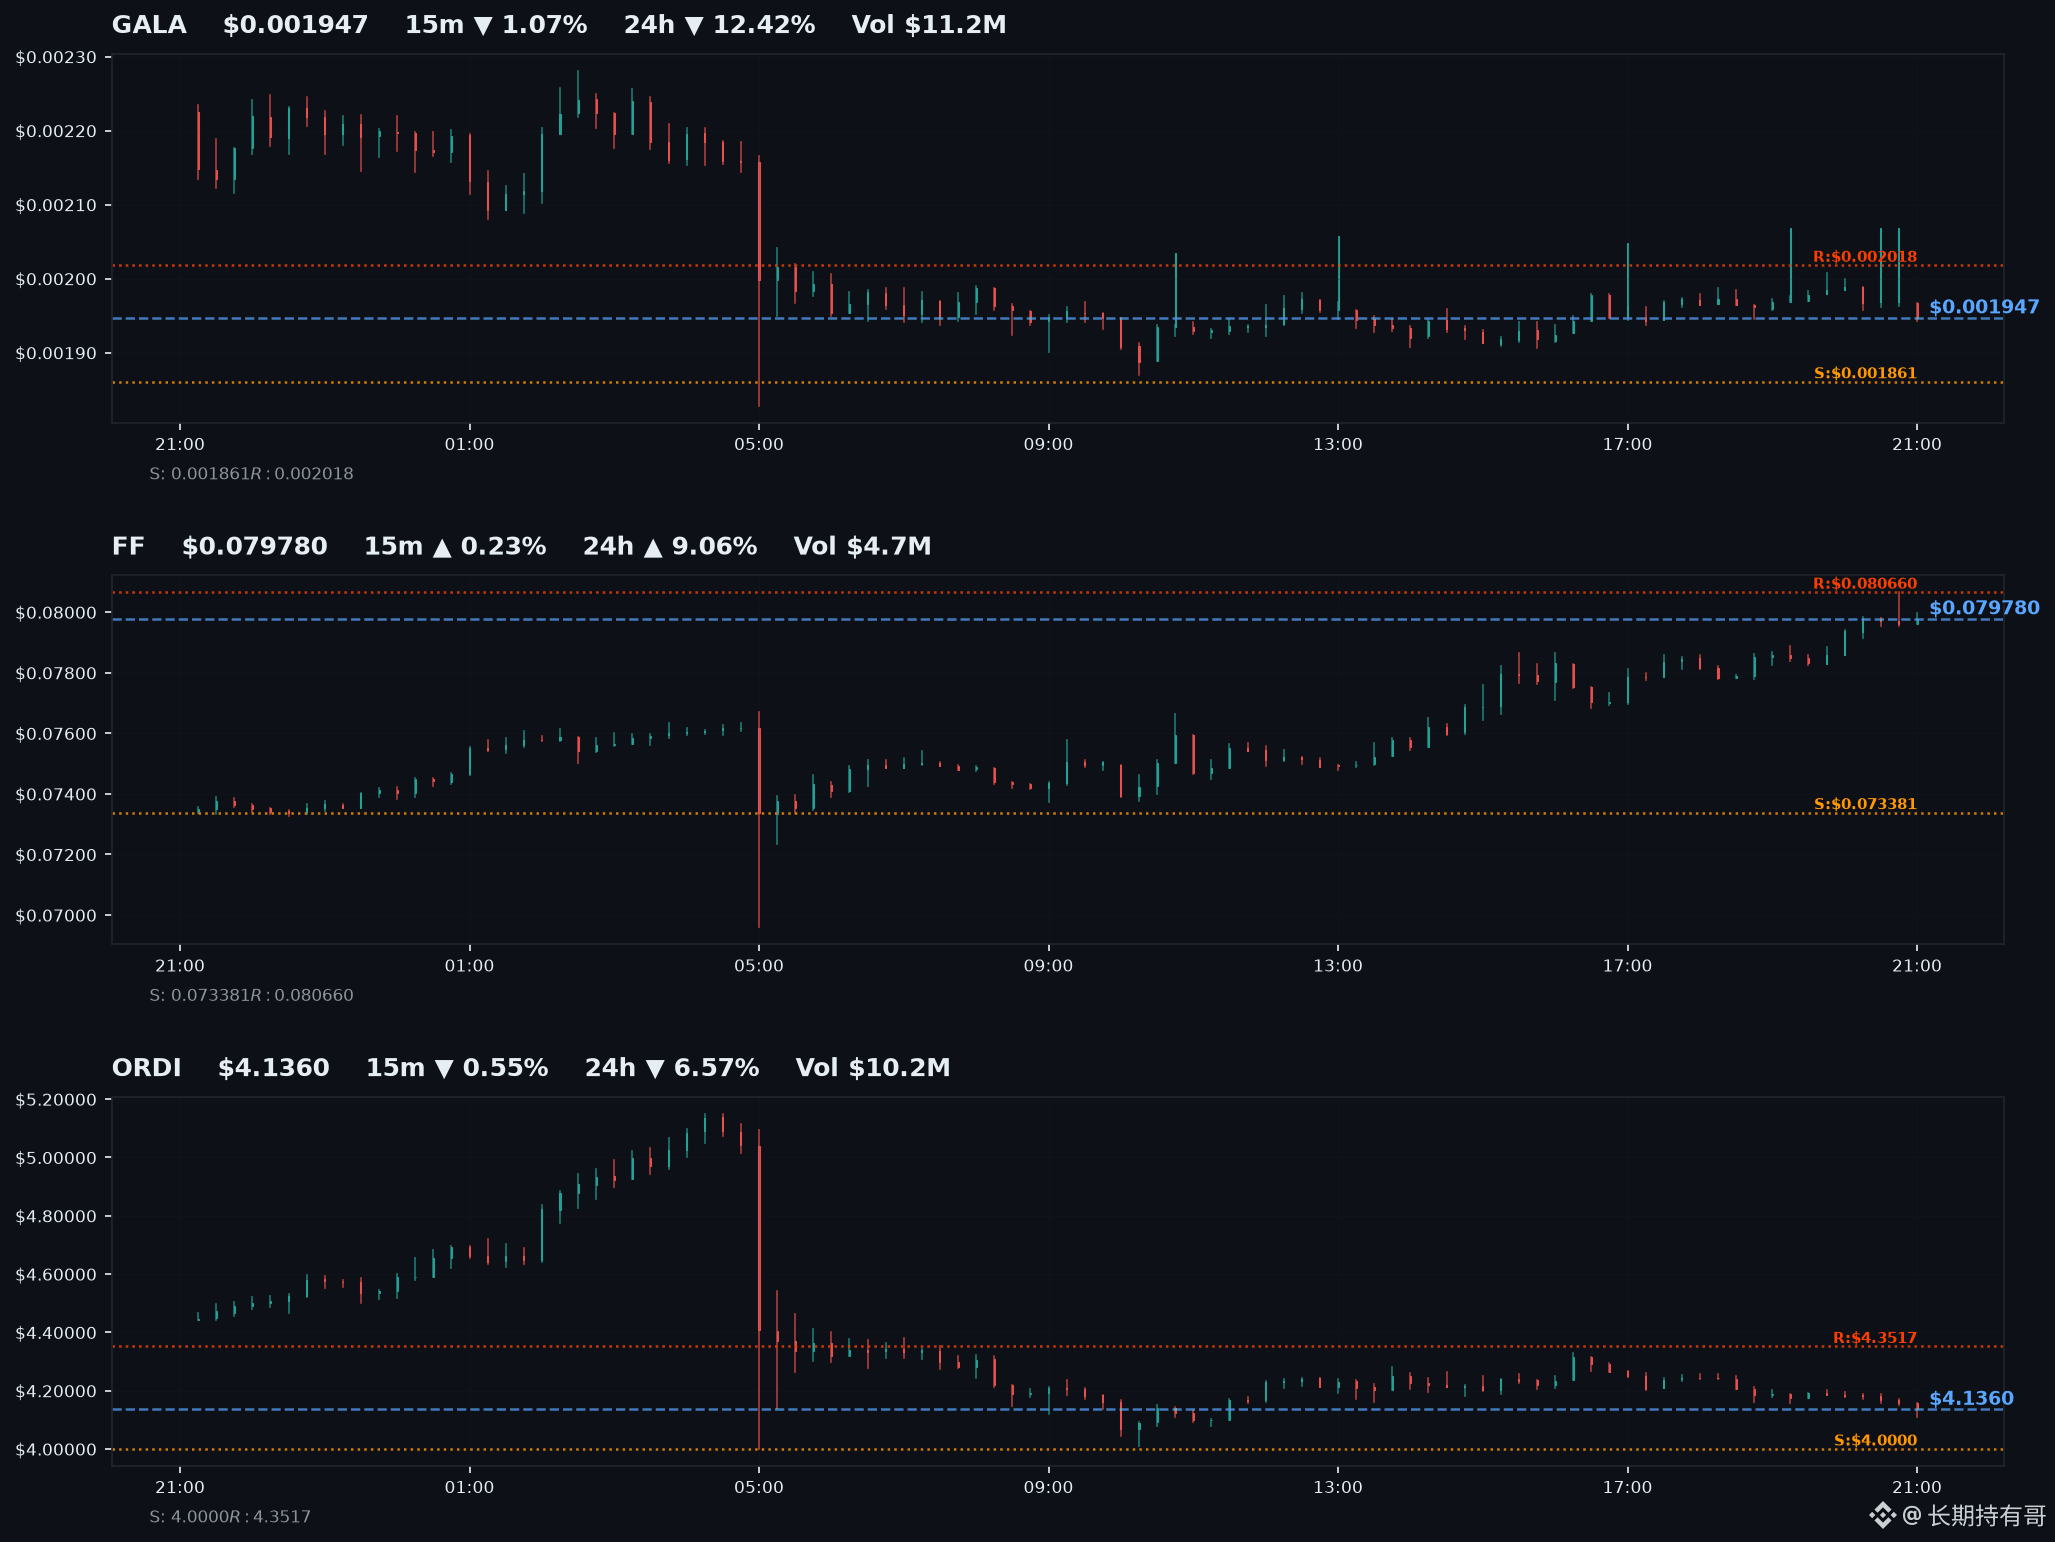Click the 17:00 tick under the GALA chart
The image size is (2055, 1542).
click(1627, 445)
